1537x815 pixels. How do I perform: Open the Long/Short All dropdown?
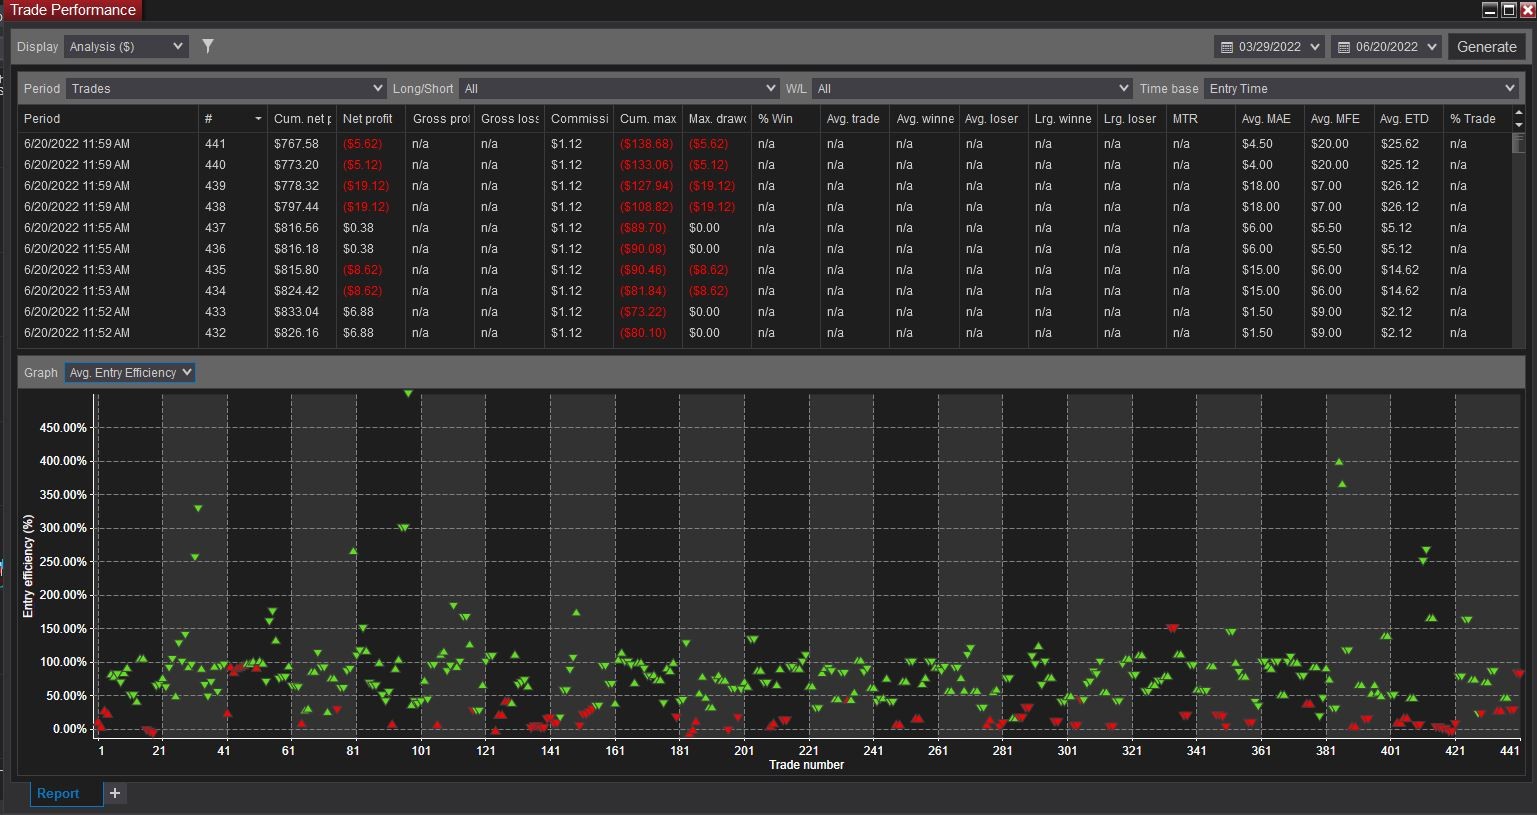point(618,89)
